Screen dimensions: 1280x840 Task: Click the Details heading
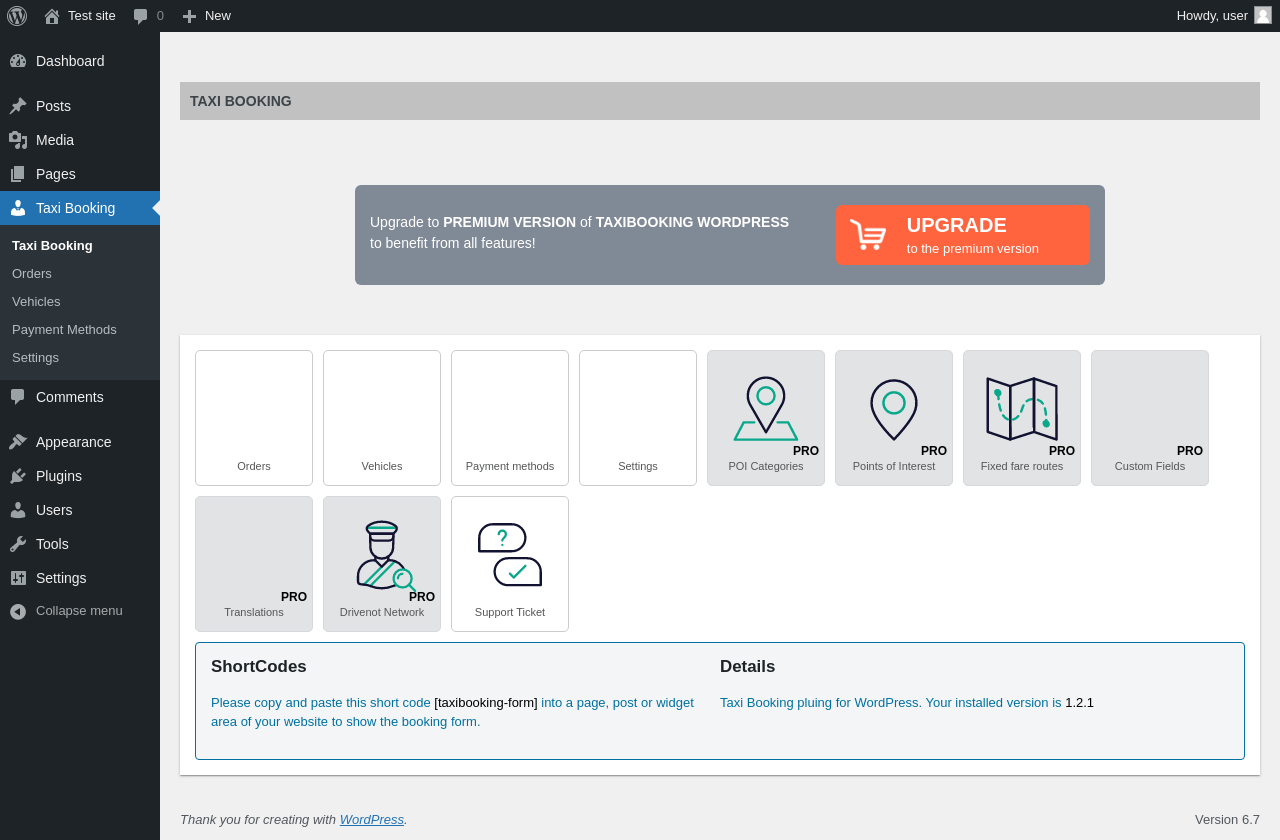[747, 667]
